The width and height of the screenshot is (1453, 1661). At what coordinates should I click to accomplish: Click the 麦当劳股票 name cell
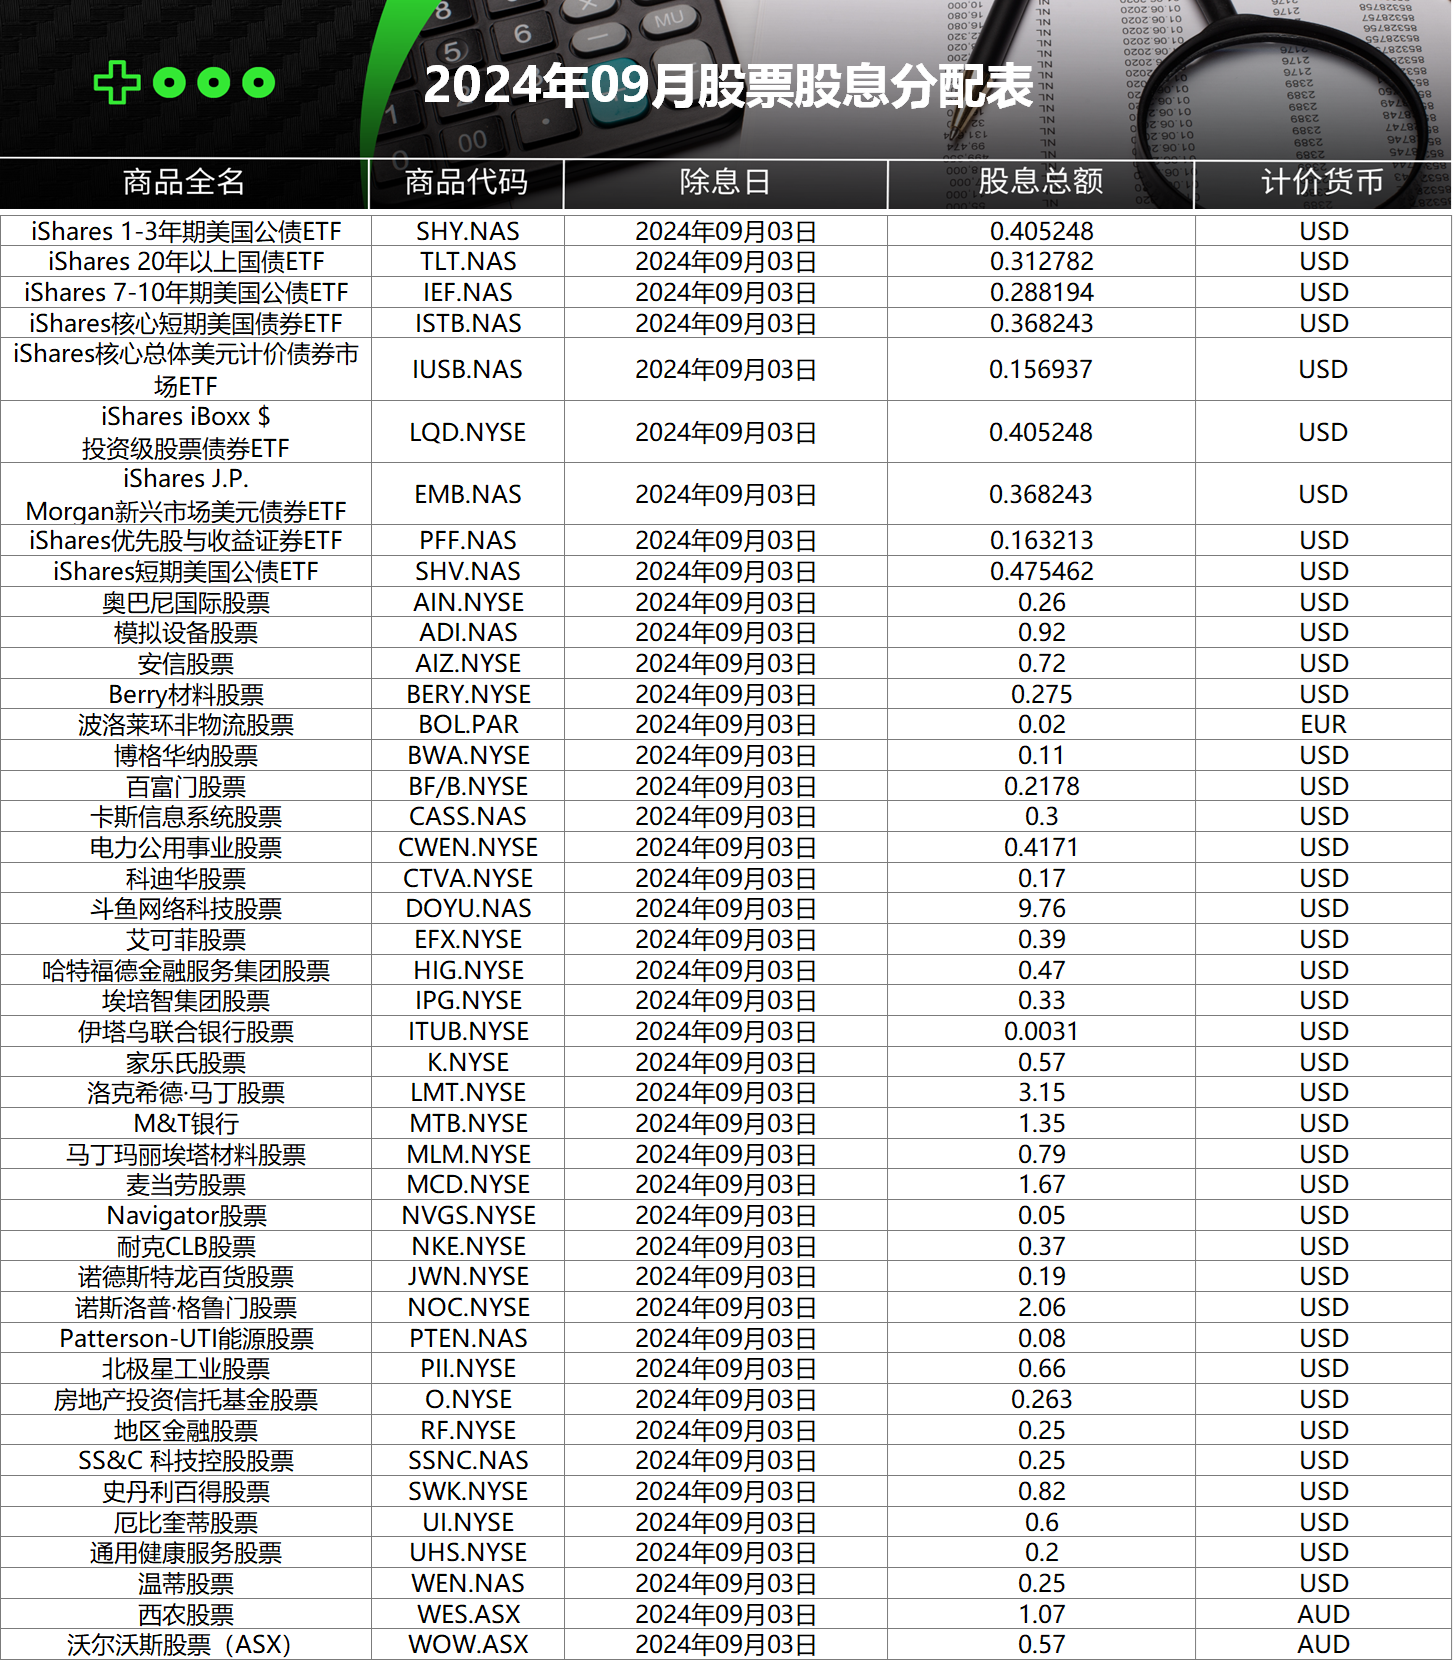click(x=186, y=1185)
